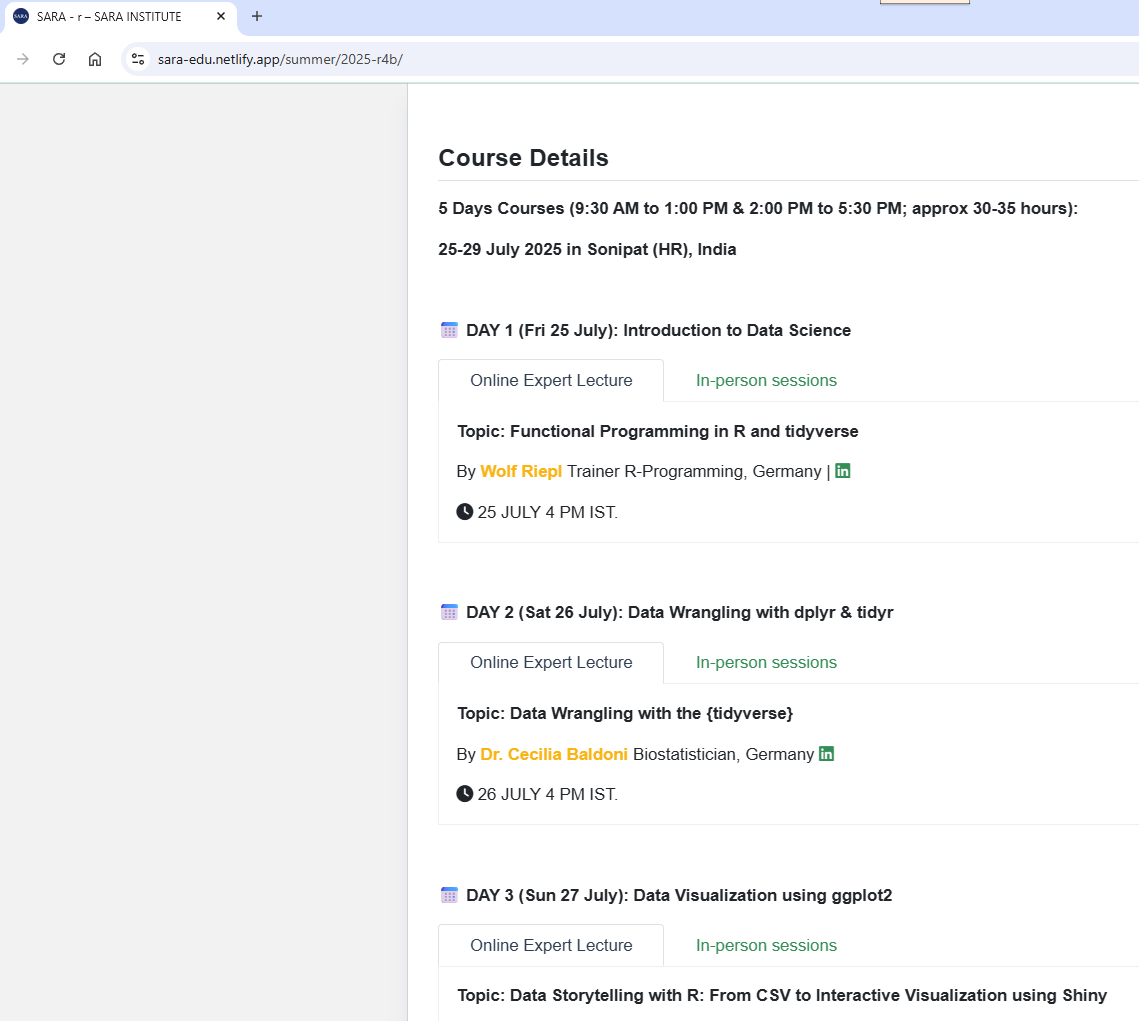The image size is (1139, 1021).
Task: Click the calendar icon beside DAY 3
Action: point(449,895)
